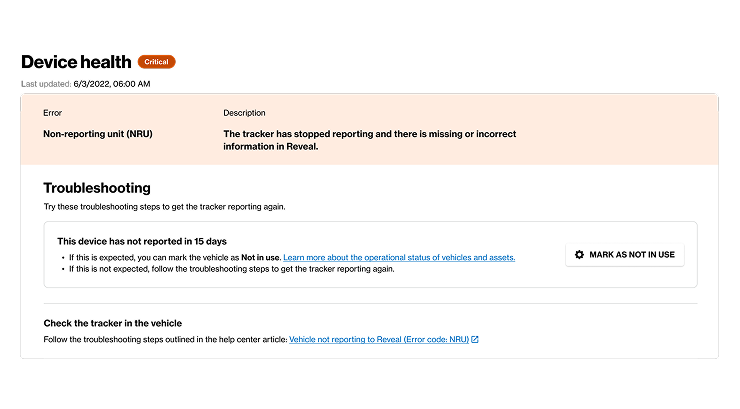
Task: Click the Check the tracker in the vehicle heading
Action: [112, 324]
